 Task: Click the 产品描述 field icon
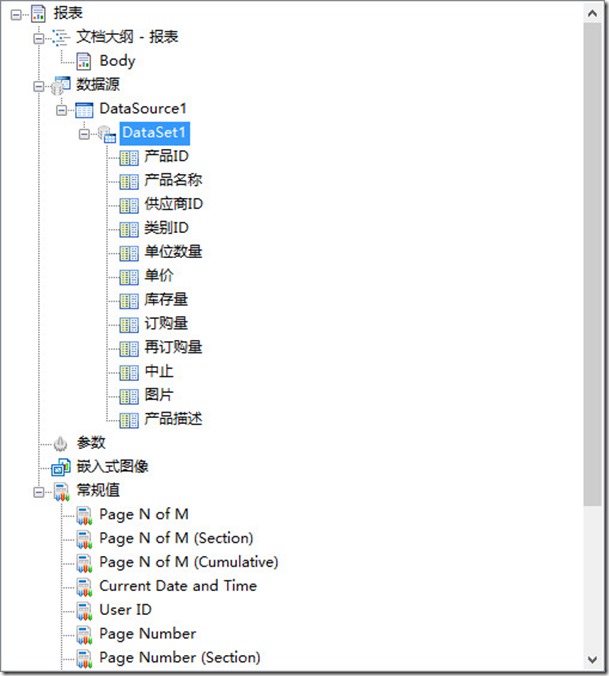[x=129, y=420]
